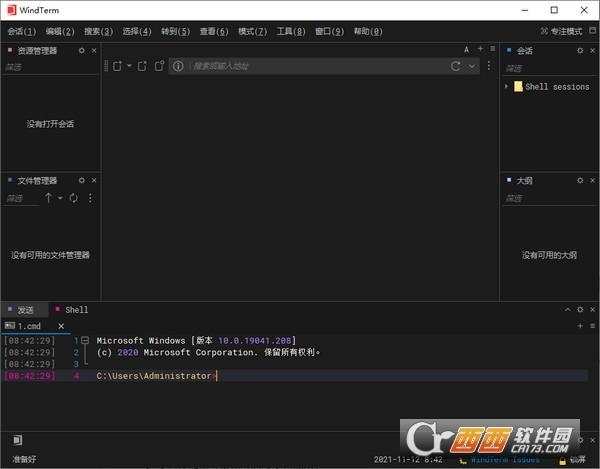Click the 资源管理器 filter field
This screenshot has width=600, height=469.
tap(50, 67)
